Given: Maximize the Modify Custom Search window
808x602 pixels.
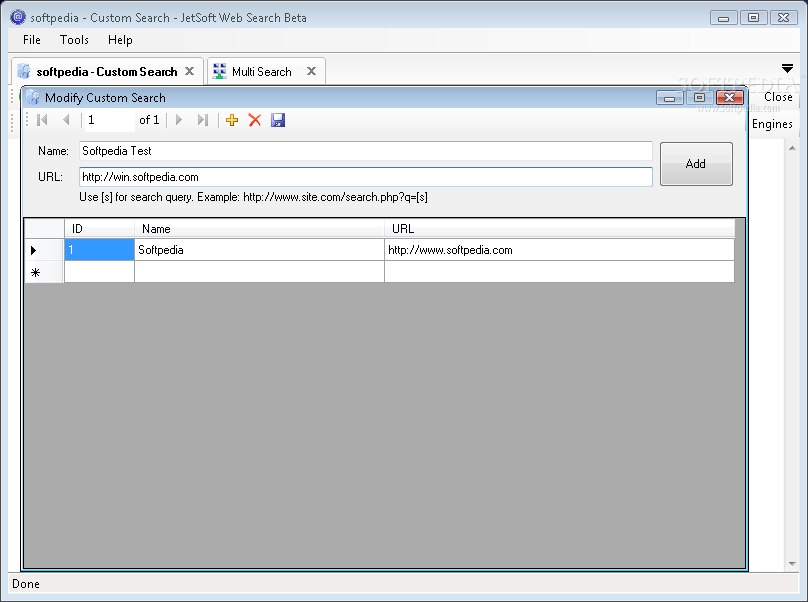Looking at the screenshot, I should pyautogui.click(x=699, y=97).
